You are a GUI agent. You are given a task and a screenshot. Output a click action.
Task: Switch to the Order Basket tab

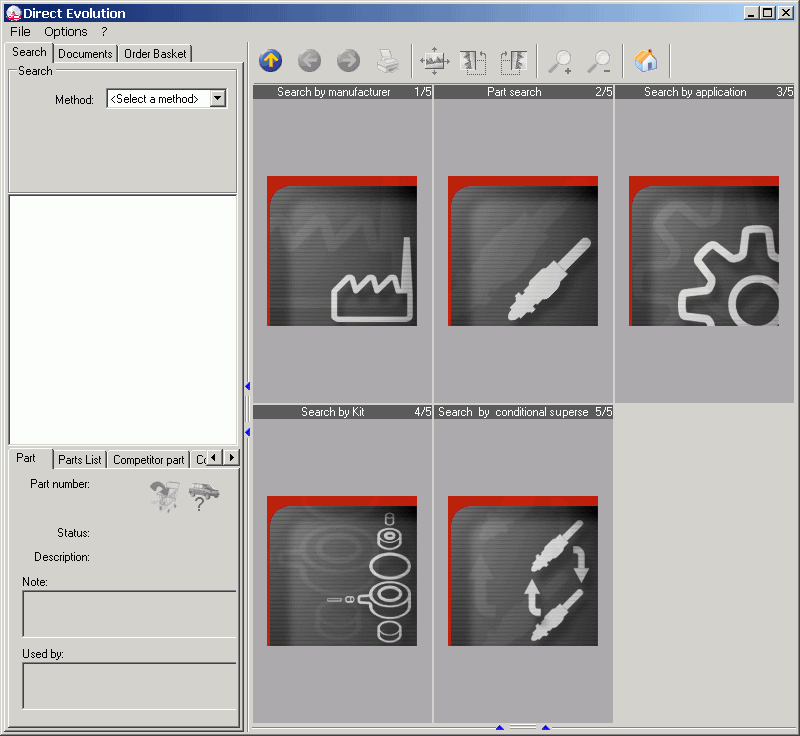[154, 53]
